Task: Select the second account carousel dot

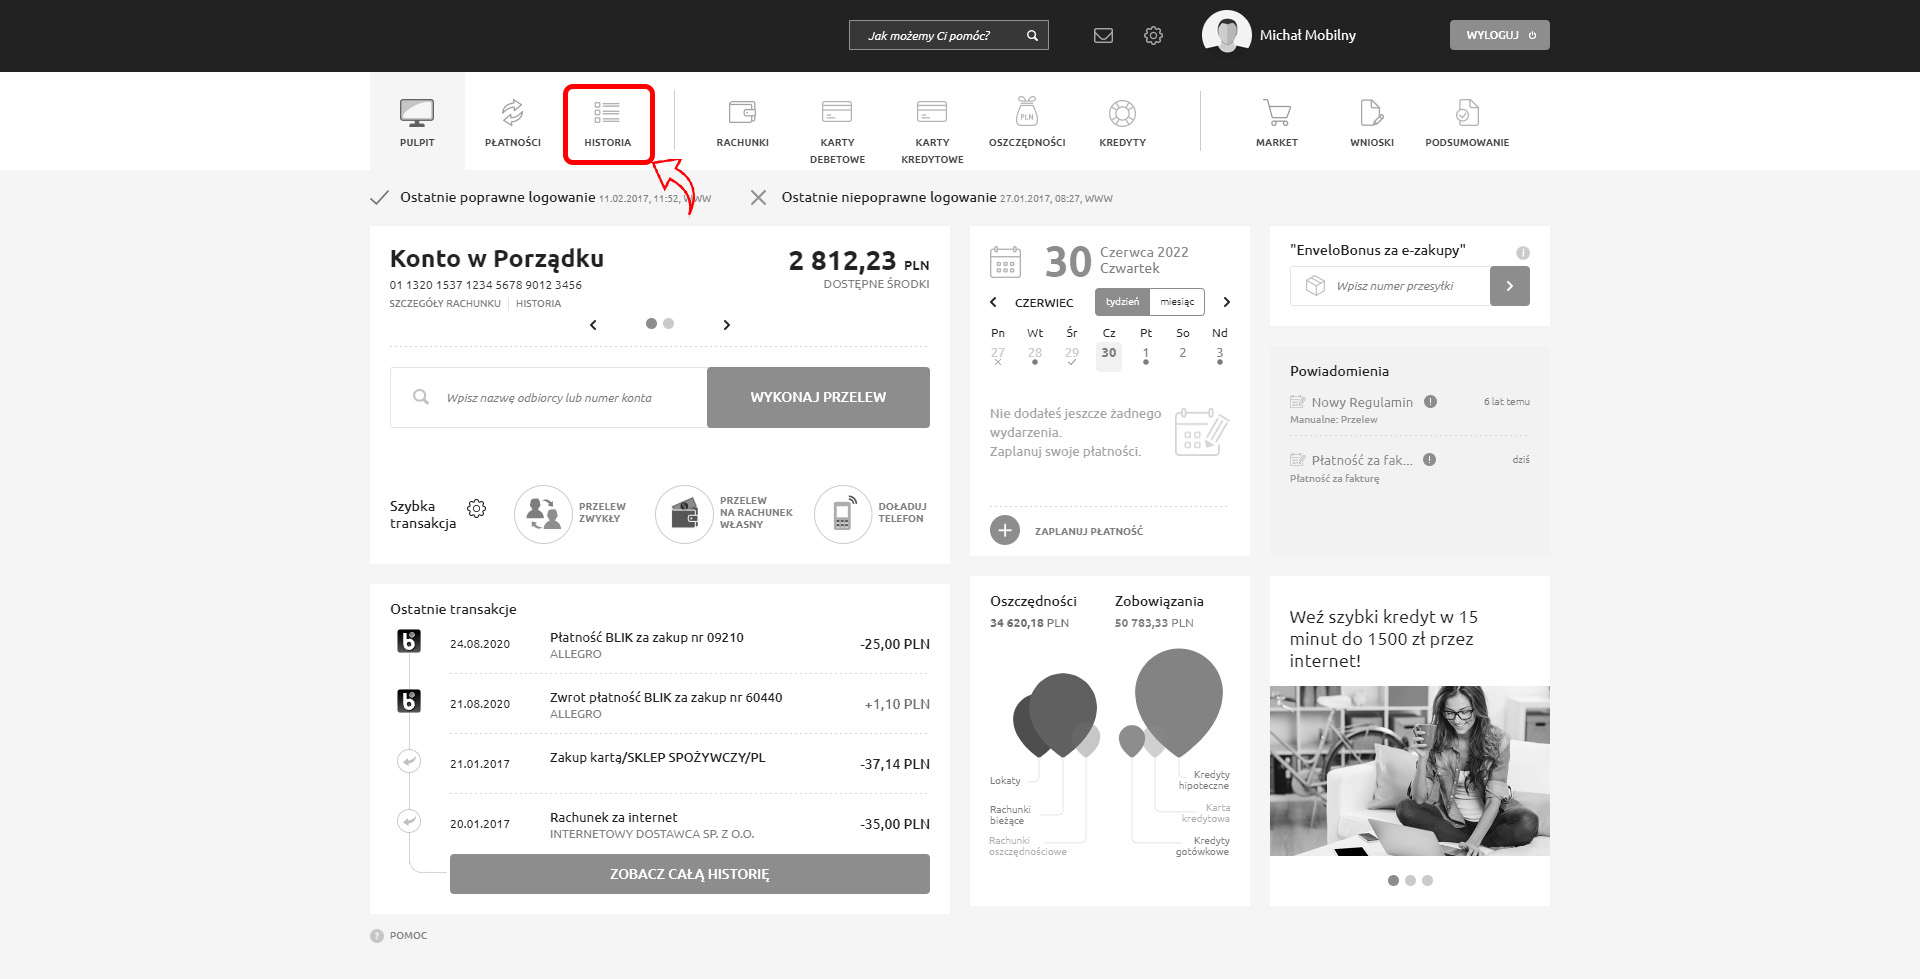Action: [x=669, y=324]
